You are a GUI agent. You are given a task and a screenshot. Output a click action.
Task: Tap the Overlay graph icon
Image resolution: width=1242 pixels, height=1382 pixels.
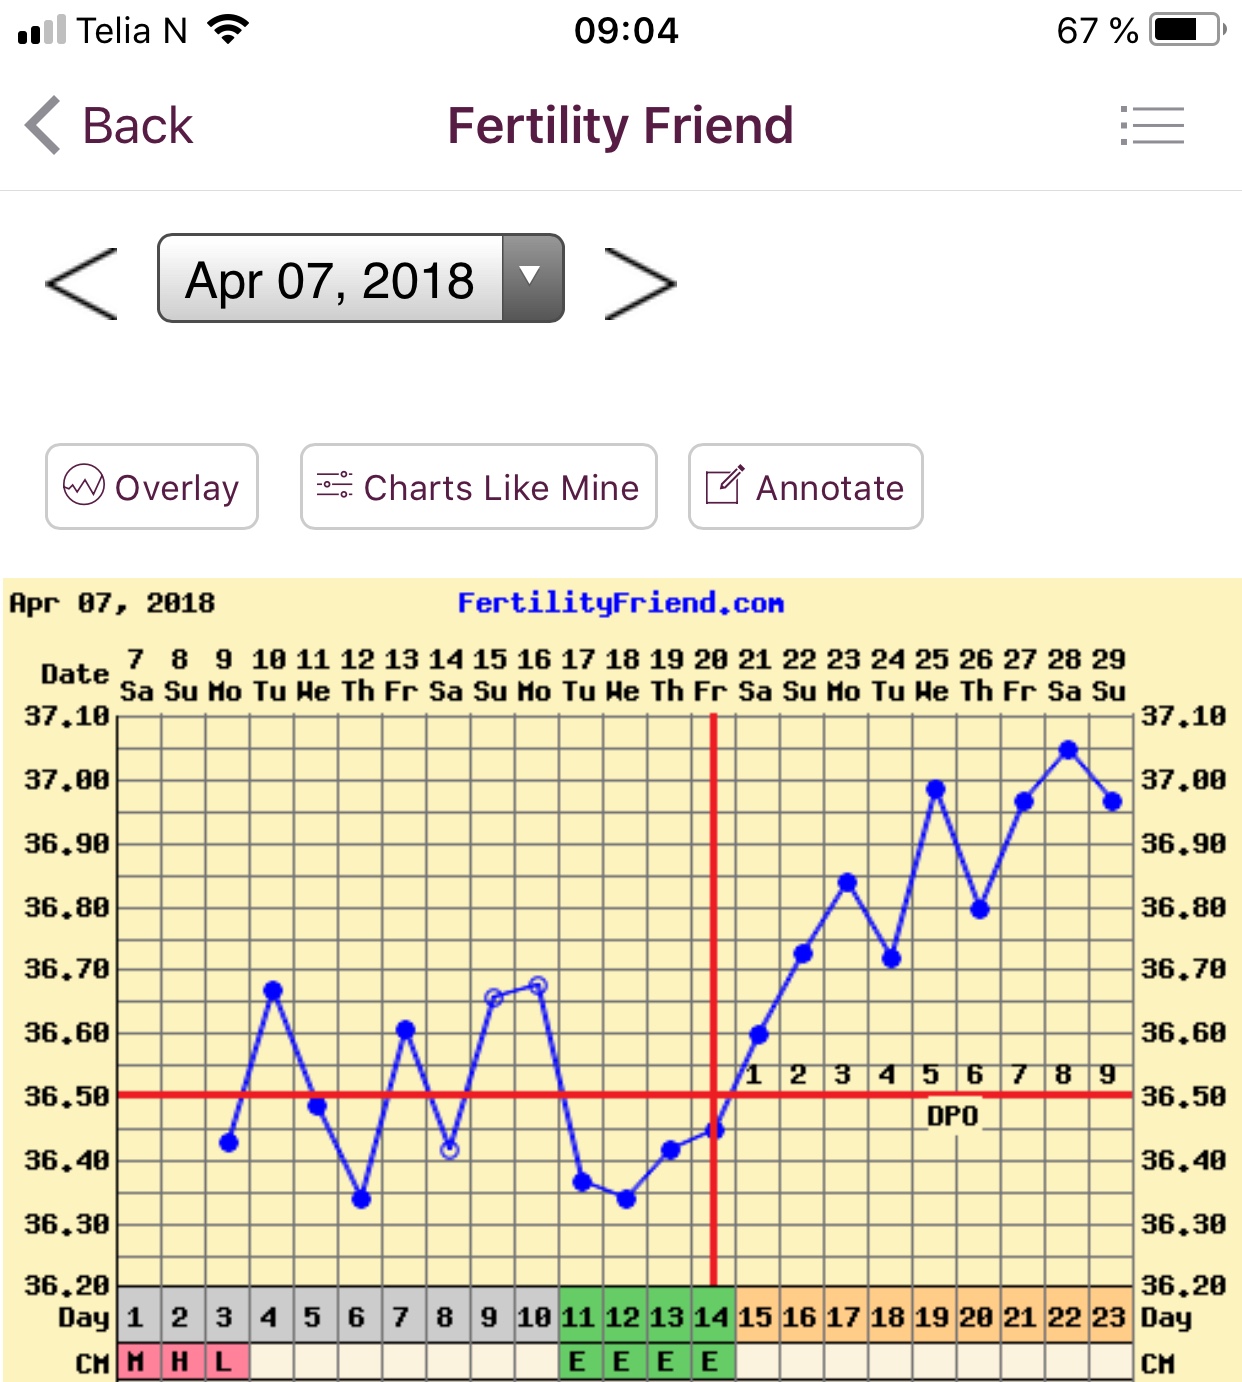[x=84, y=486]
